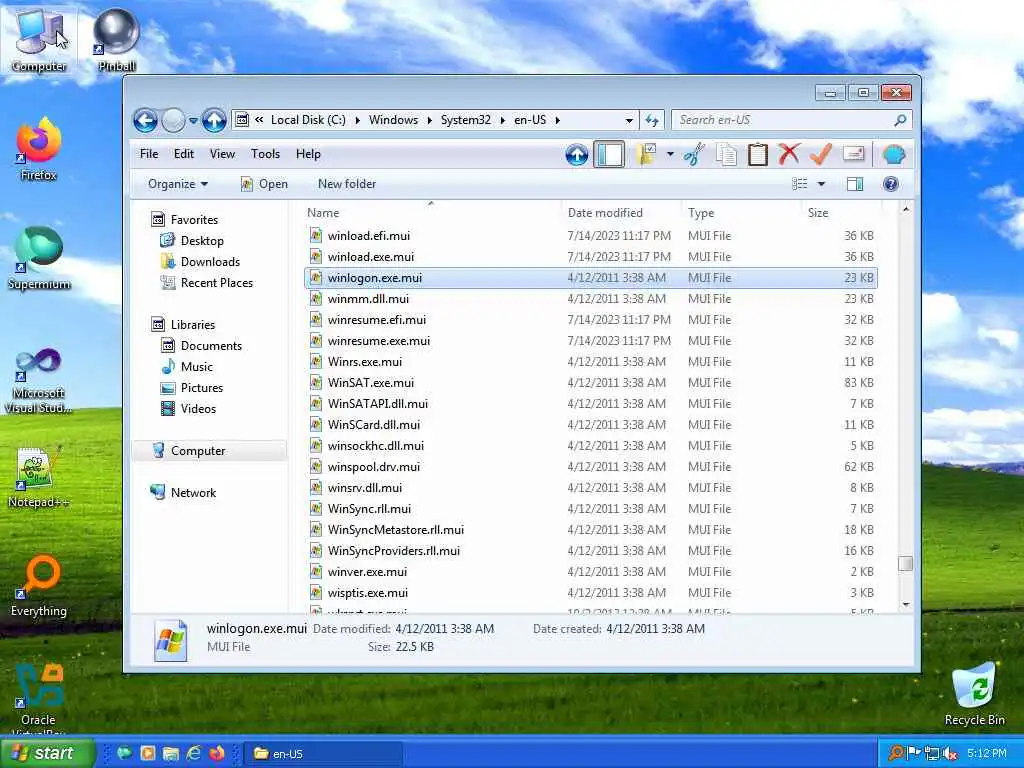Viewport: 1024px width, 768px height.
Task: Click the search magnifier icon
Action: 900,120
